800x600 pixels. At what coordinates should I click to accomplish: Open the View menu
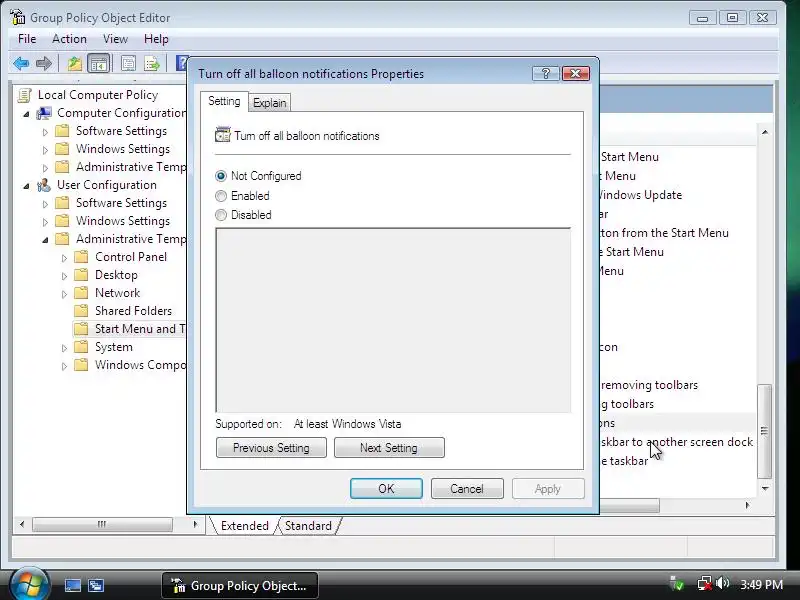115,39
